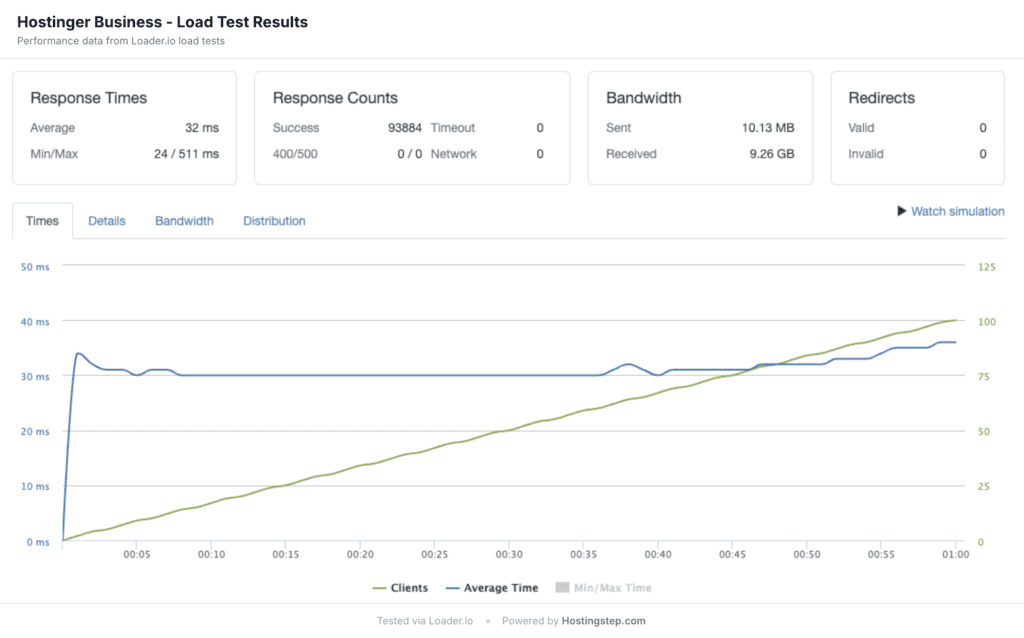
Task: Click the 20 ms axis label
Action: 35,431
